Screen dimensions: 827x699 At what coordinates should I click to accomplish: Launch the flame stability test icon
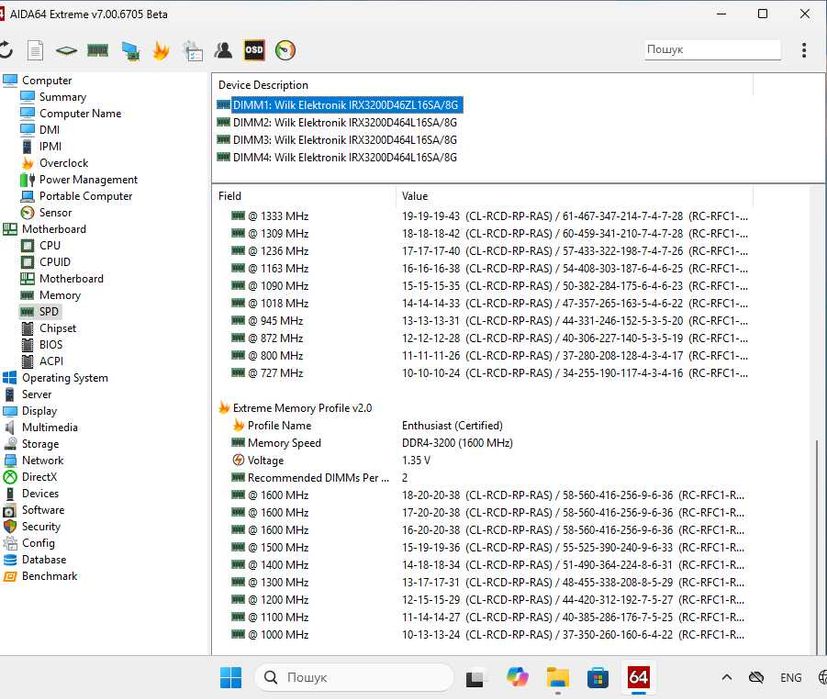[x=161, y=51]
